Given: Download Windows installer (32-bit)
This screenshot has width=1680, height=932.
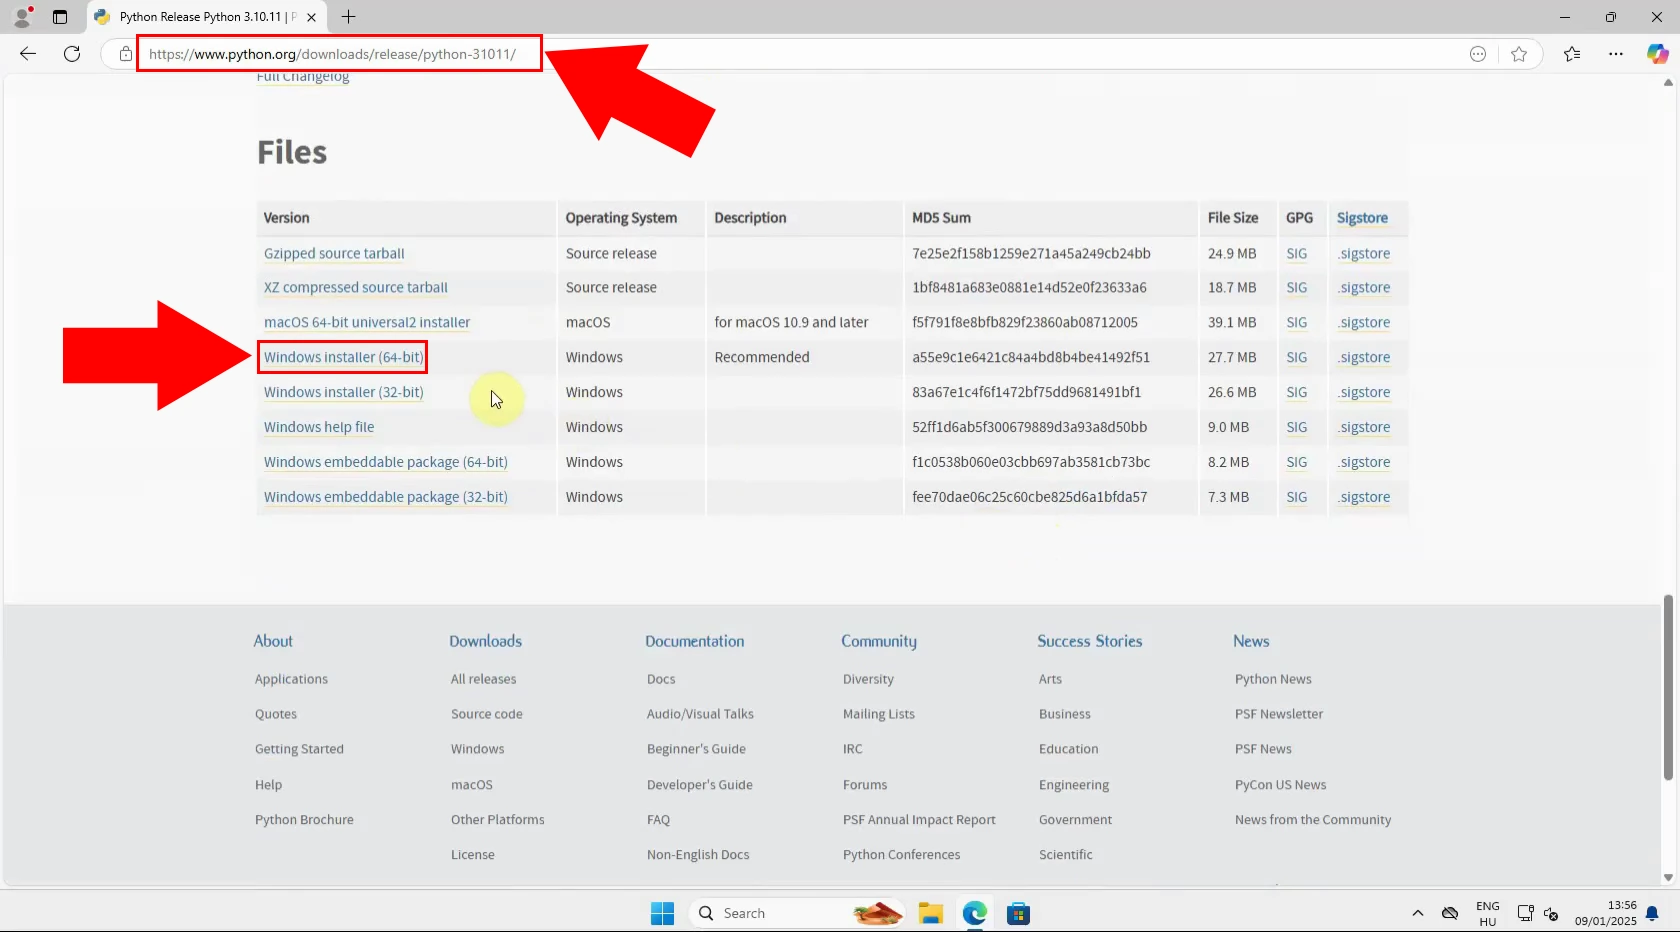Looking at the screenshot, I should click(x=344, y=393).
